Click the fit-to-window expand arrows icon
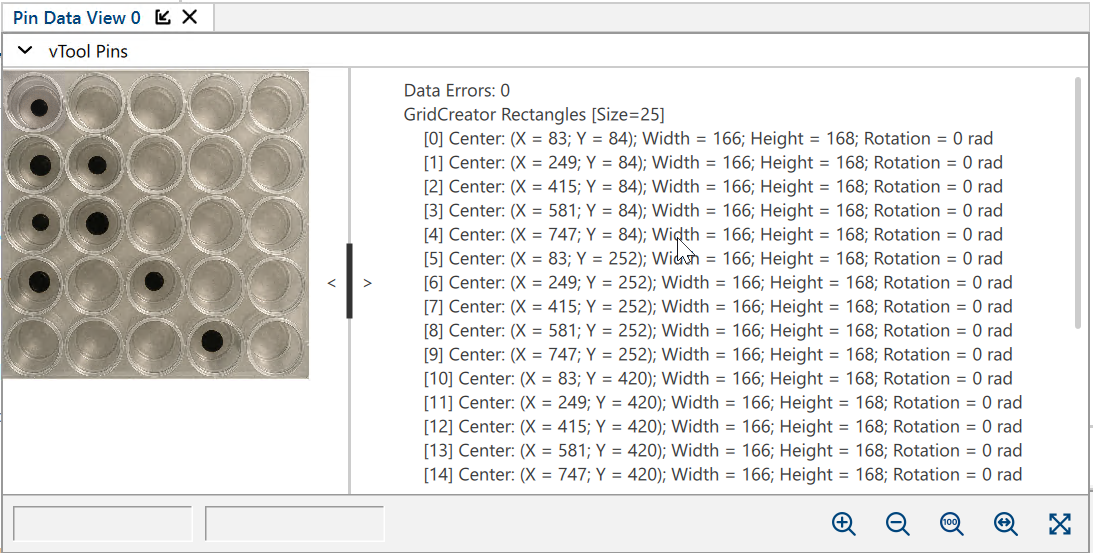The width and height of the screenshot is (1093, 553). pyautogui.click(x=1060, y=524)
